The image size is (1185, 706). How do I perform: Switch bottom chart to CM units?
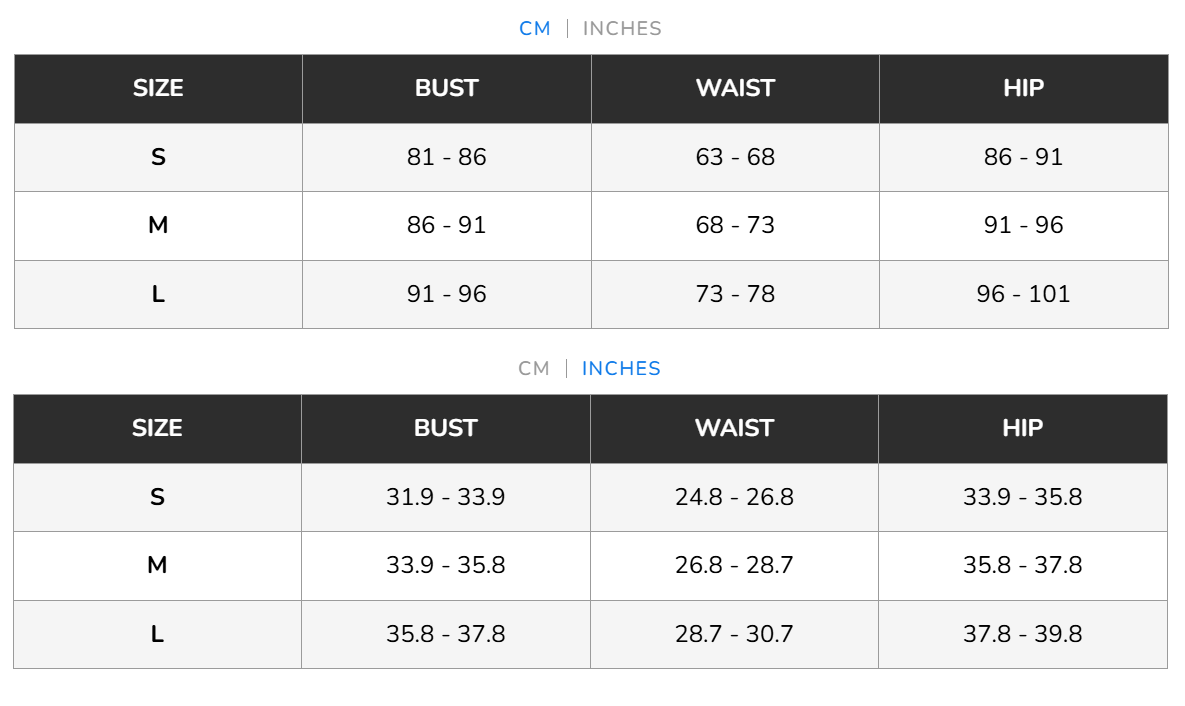(534, 369)
